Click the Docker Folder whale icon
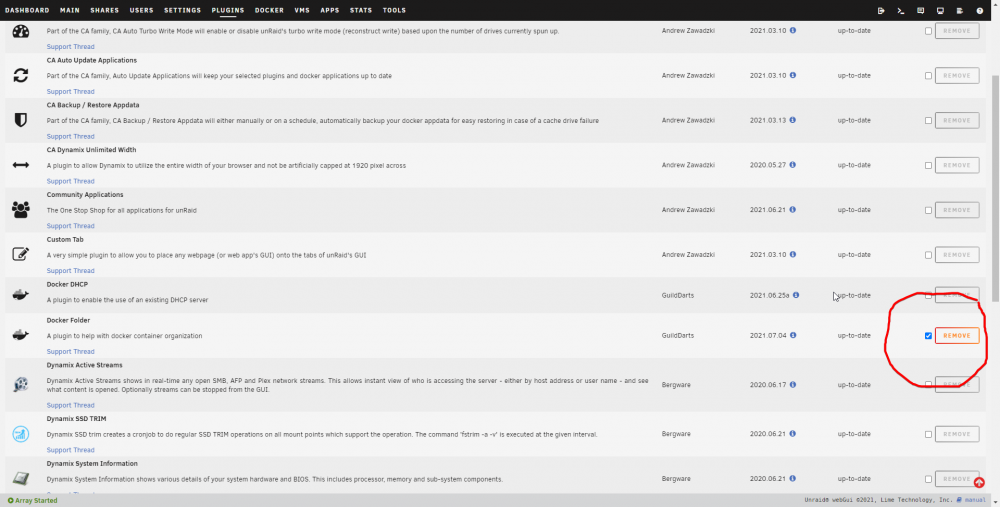Screen dimensions: 1000x507 pos(20,335)
